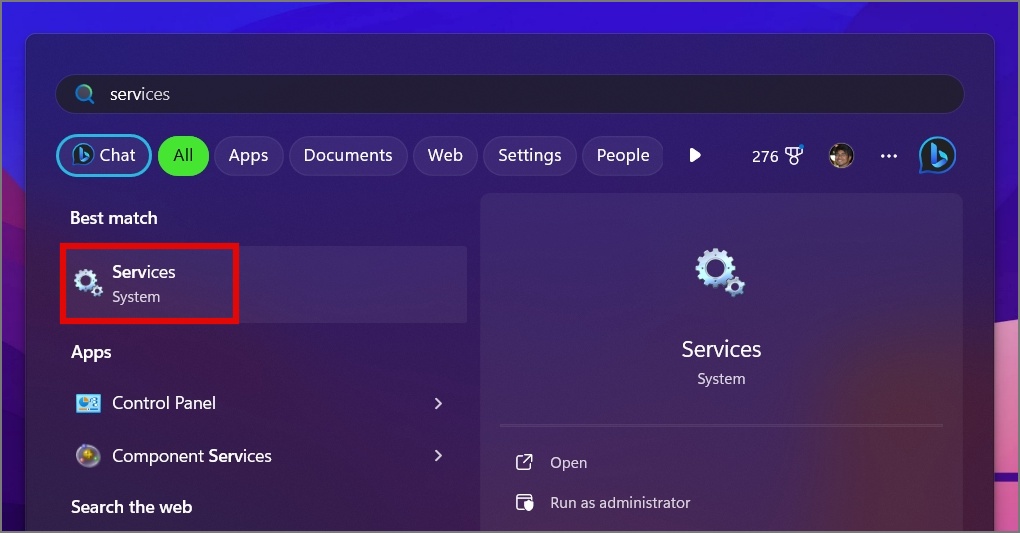
Task: Select the All filter tab
Action: [x=183, y=156]
